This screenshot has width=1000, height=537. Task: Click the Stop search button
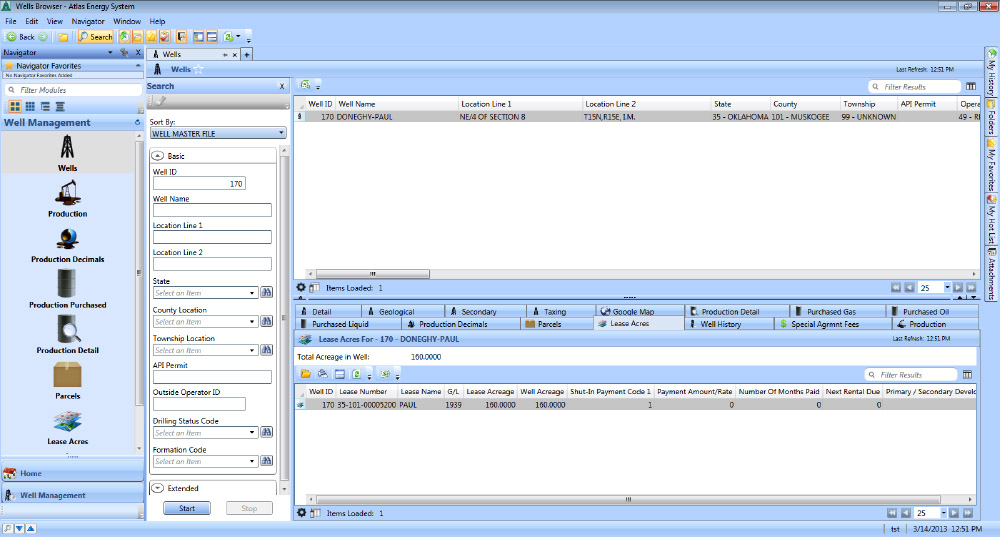tap(249, 508)
